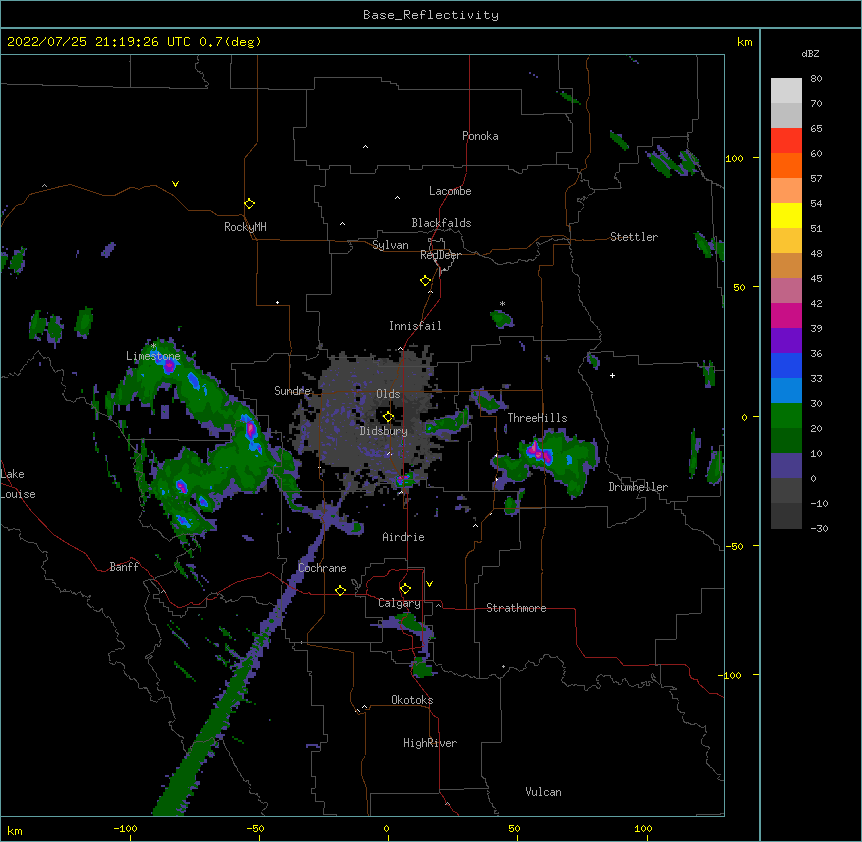
Task: Click the red 65 dBZ legend swatch
Action: [x=786, y=140]
